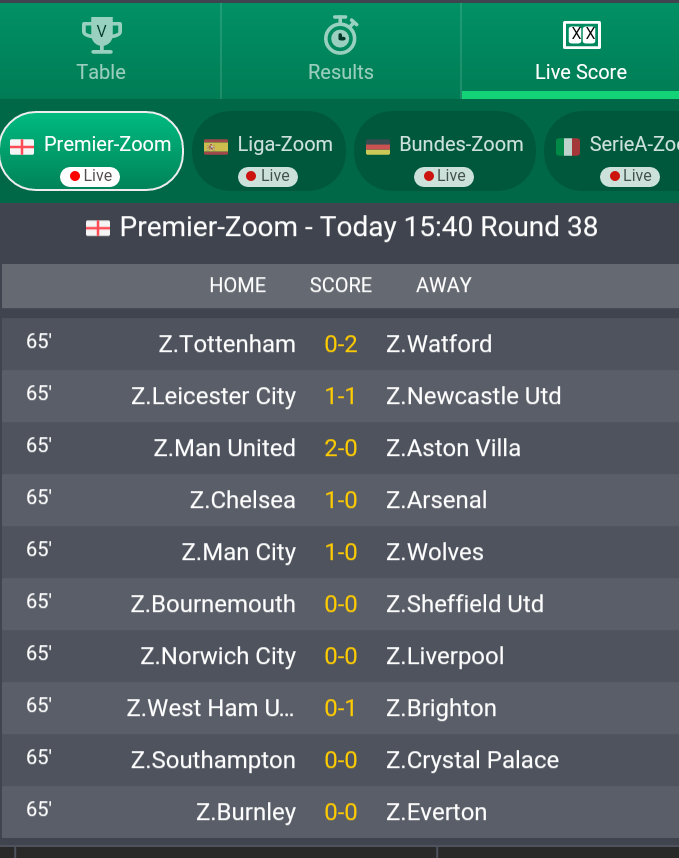Click the England flag in round header
The height and width of the screenshot is (858, 679).
[98, 228]
